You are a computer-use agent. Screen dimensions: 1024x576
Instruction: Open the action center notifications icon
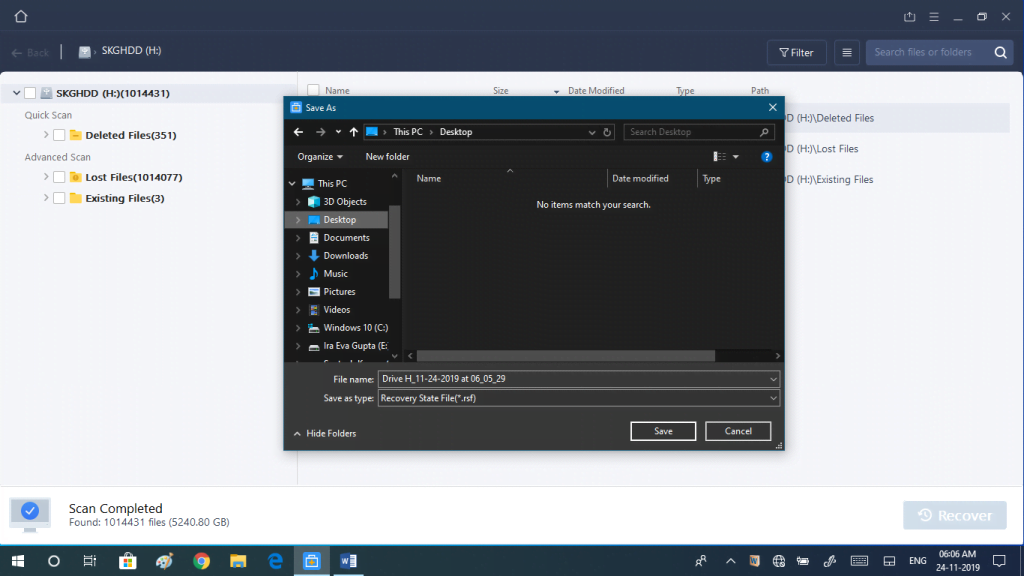(x=999, y=561)
